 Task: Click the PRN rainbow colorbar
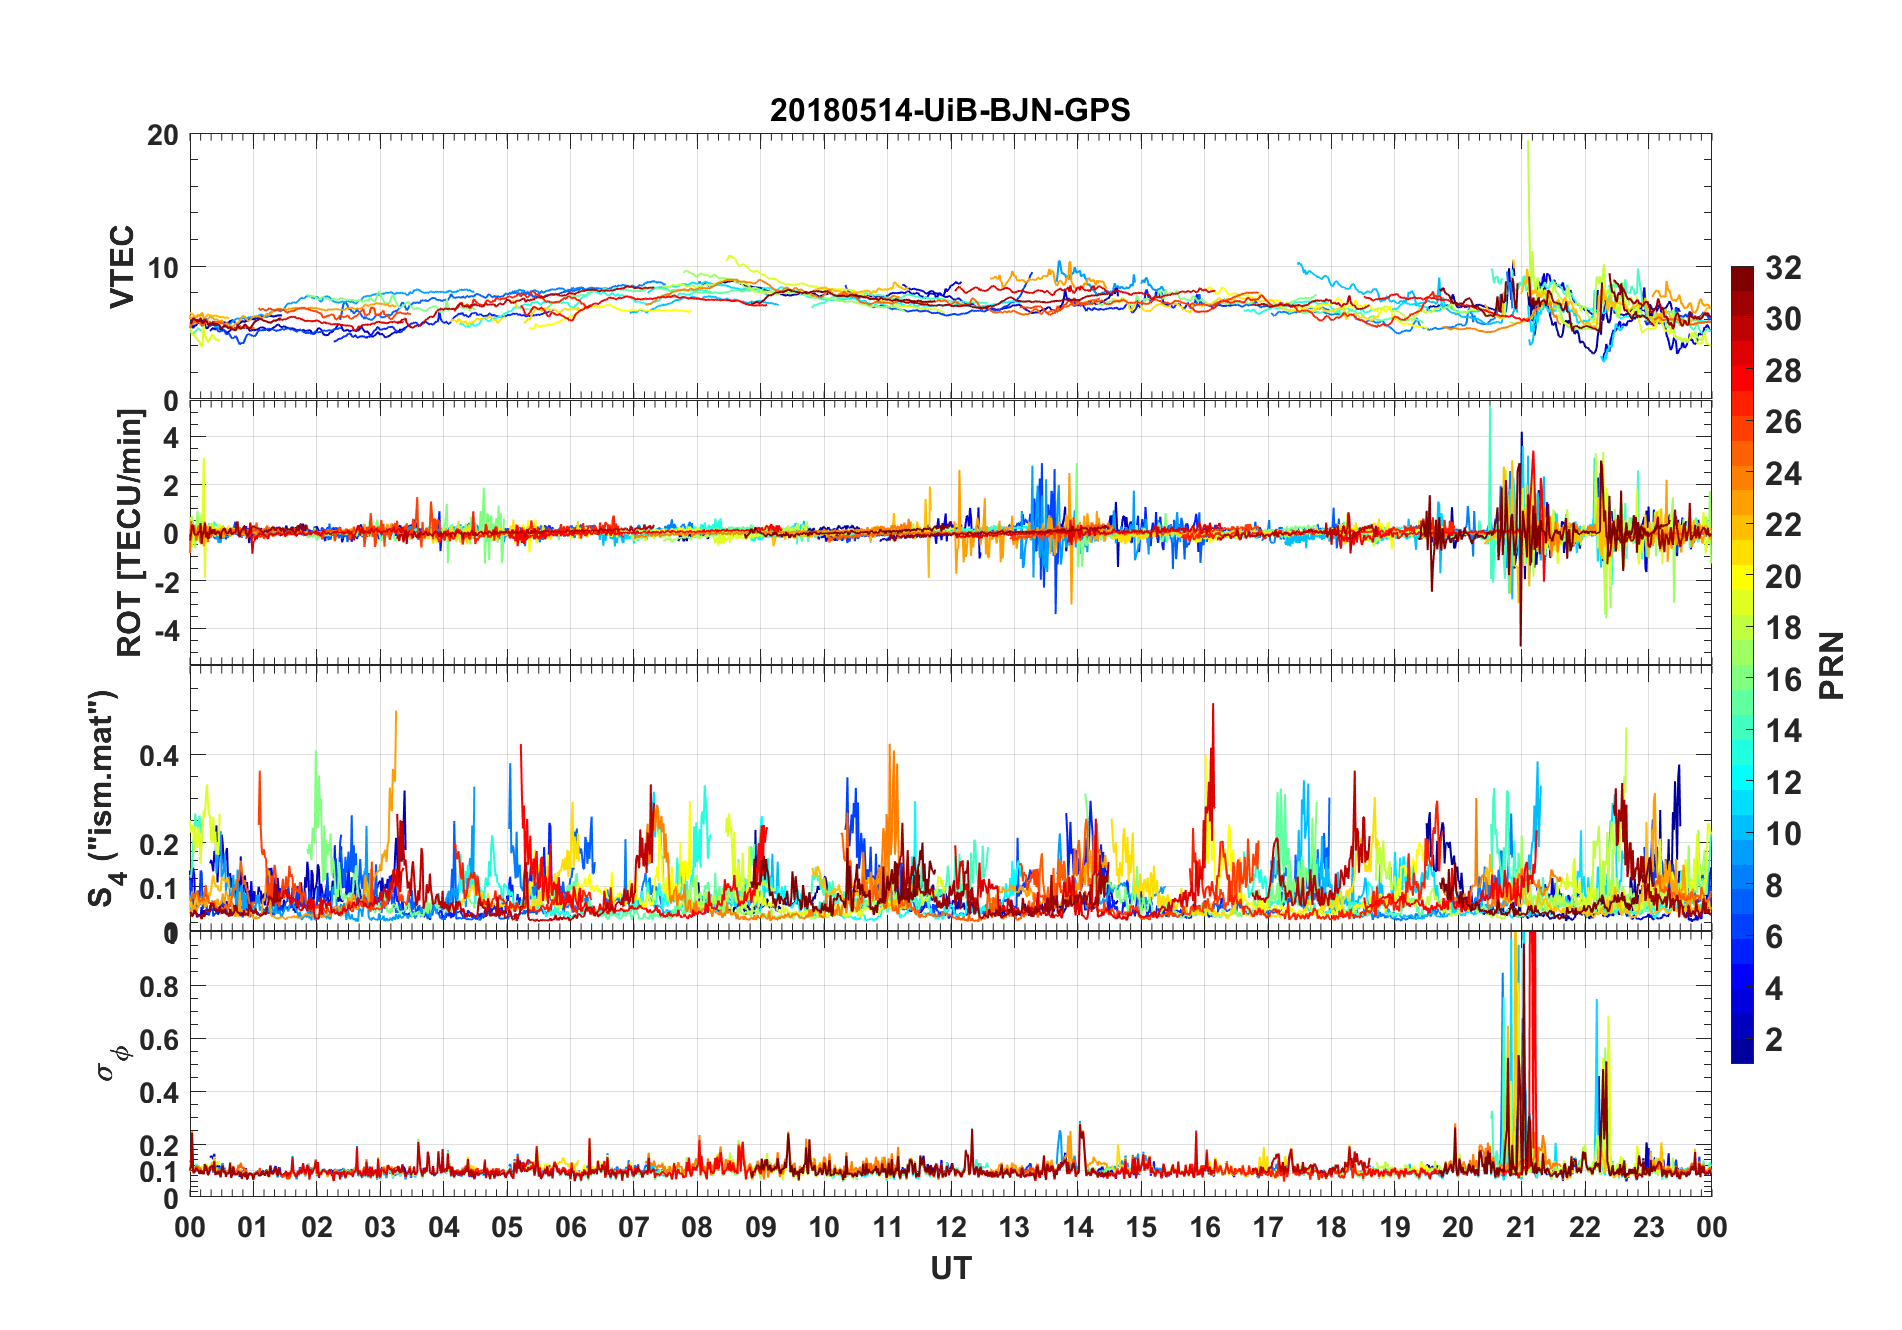(1742, 665)
